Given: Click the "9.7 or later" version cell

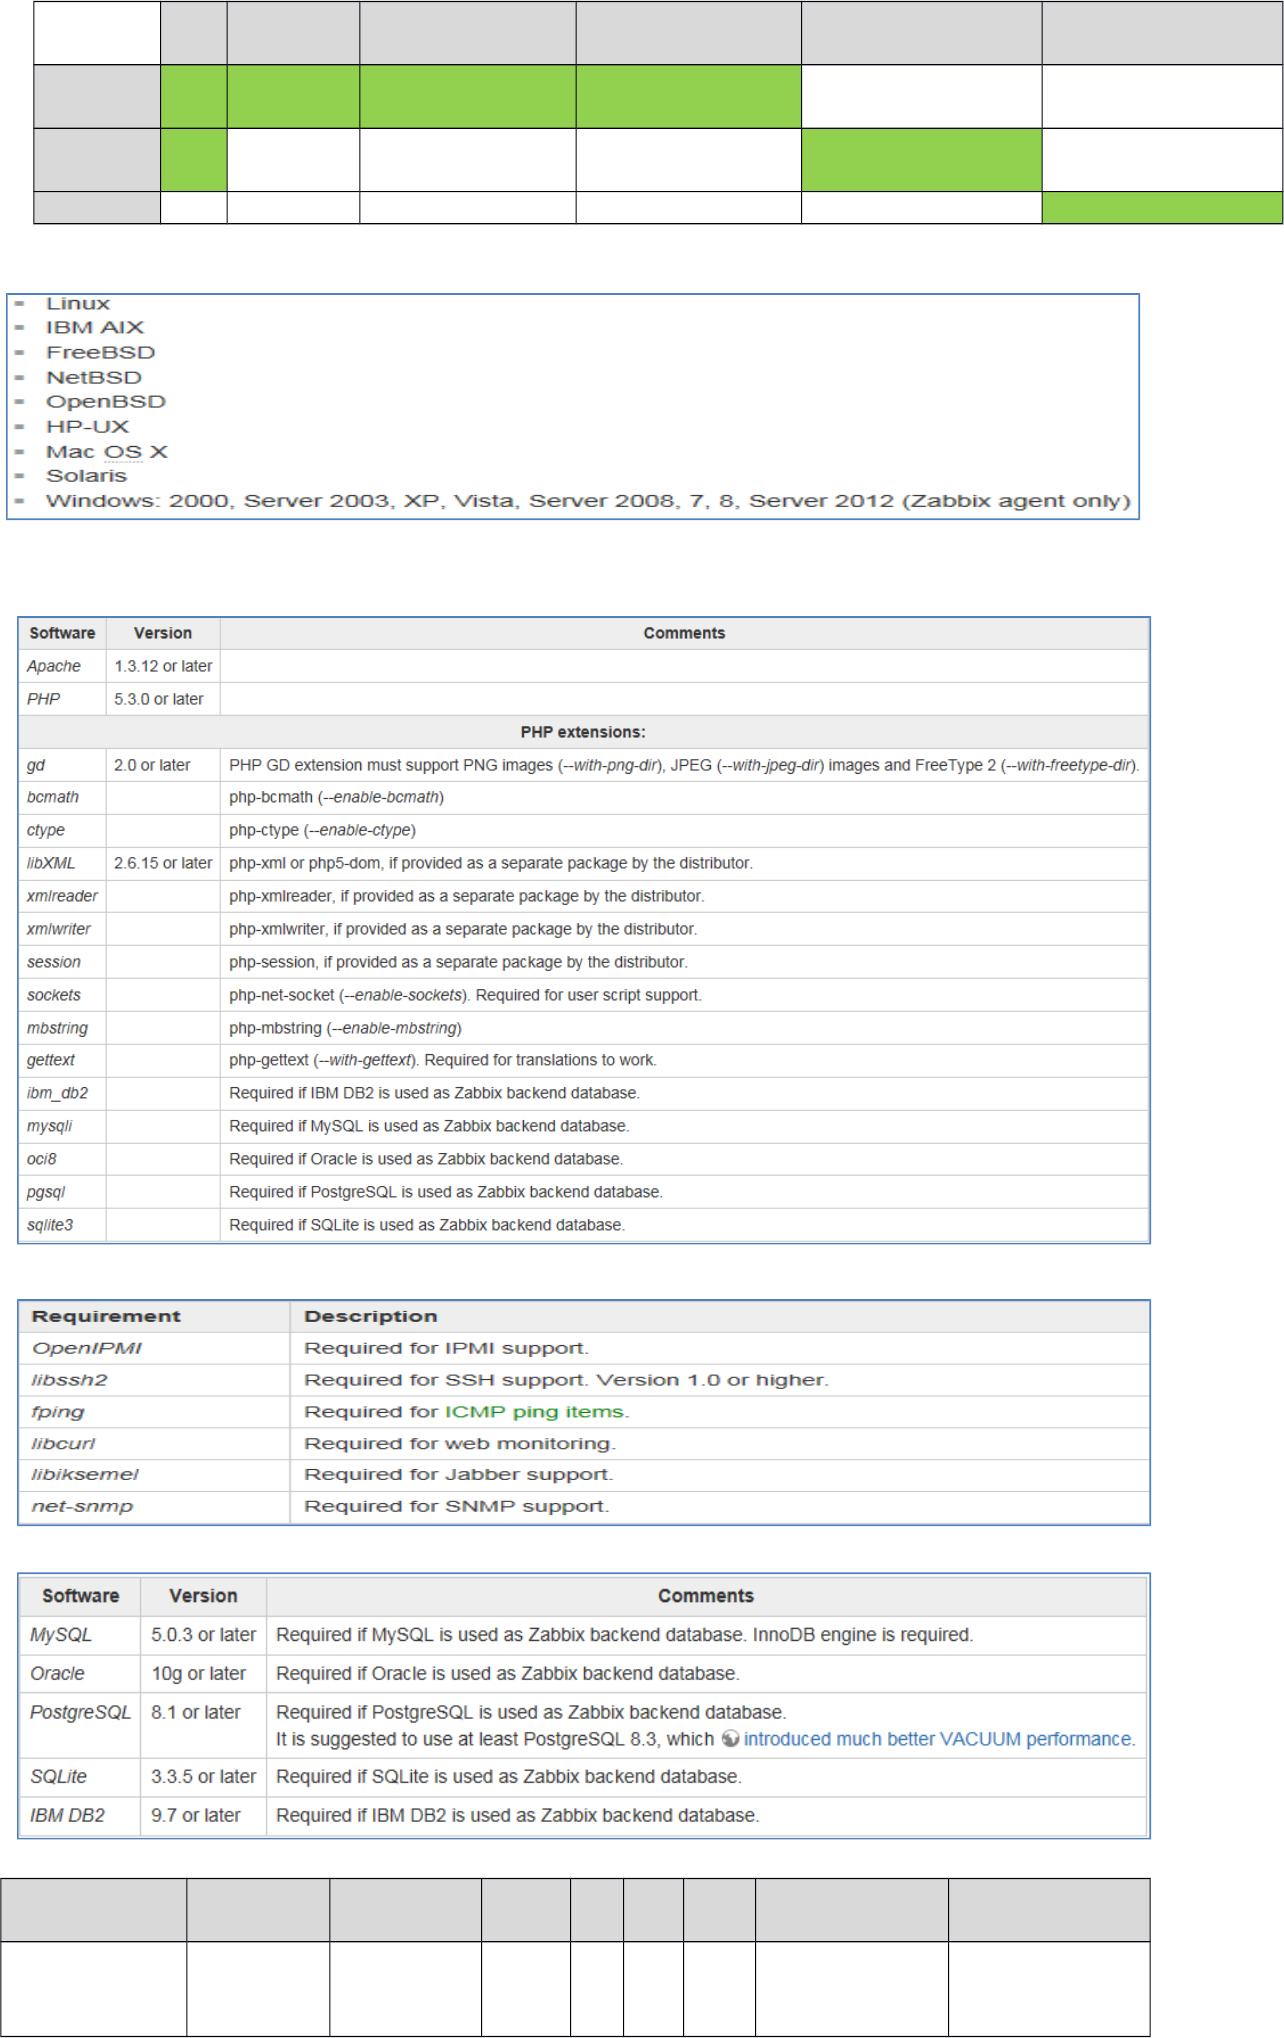Looking at the screenshot, I should coord(204,1815).
